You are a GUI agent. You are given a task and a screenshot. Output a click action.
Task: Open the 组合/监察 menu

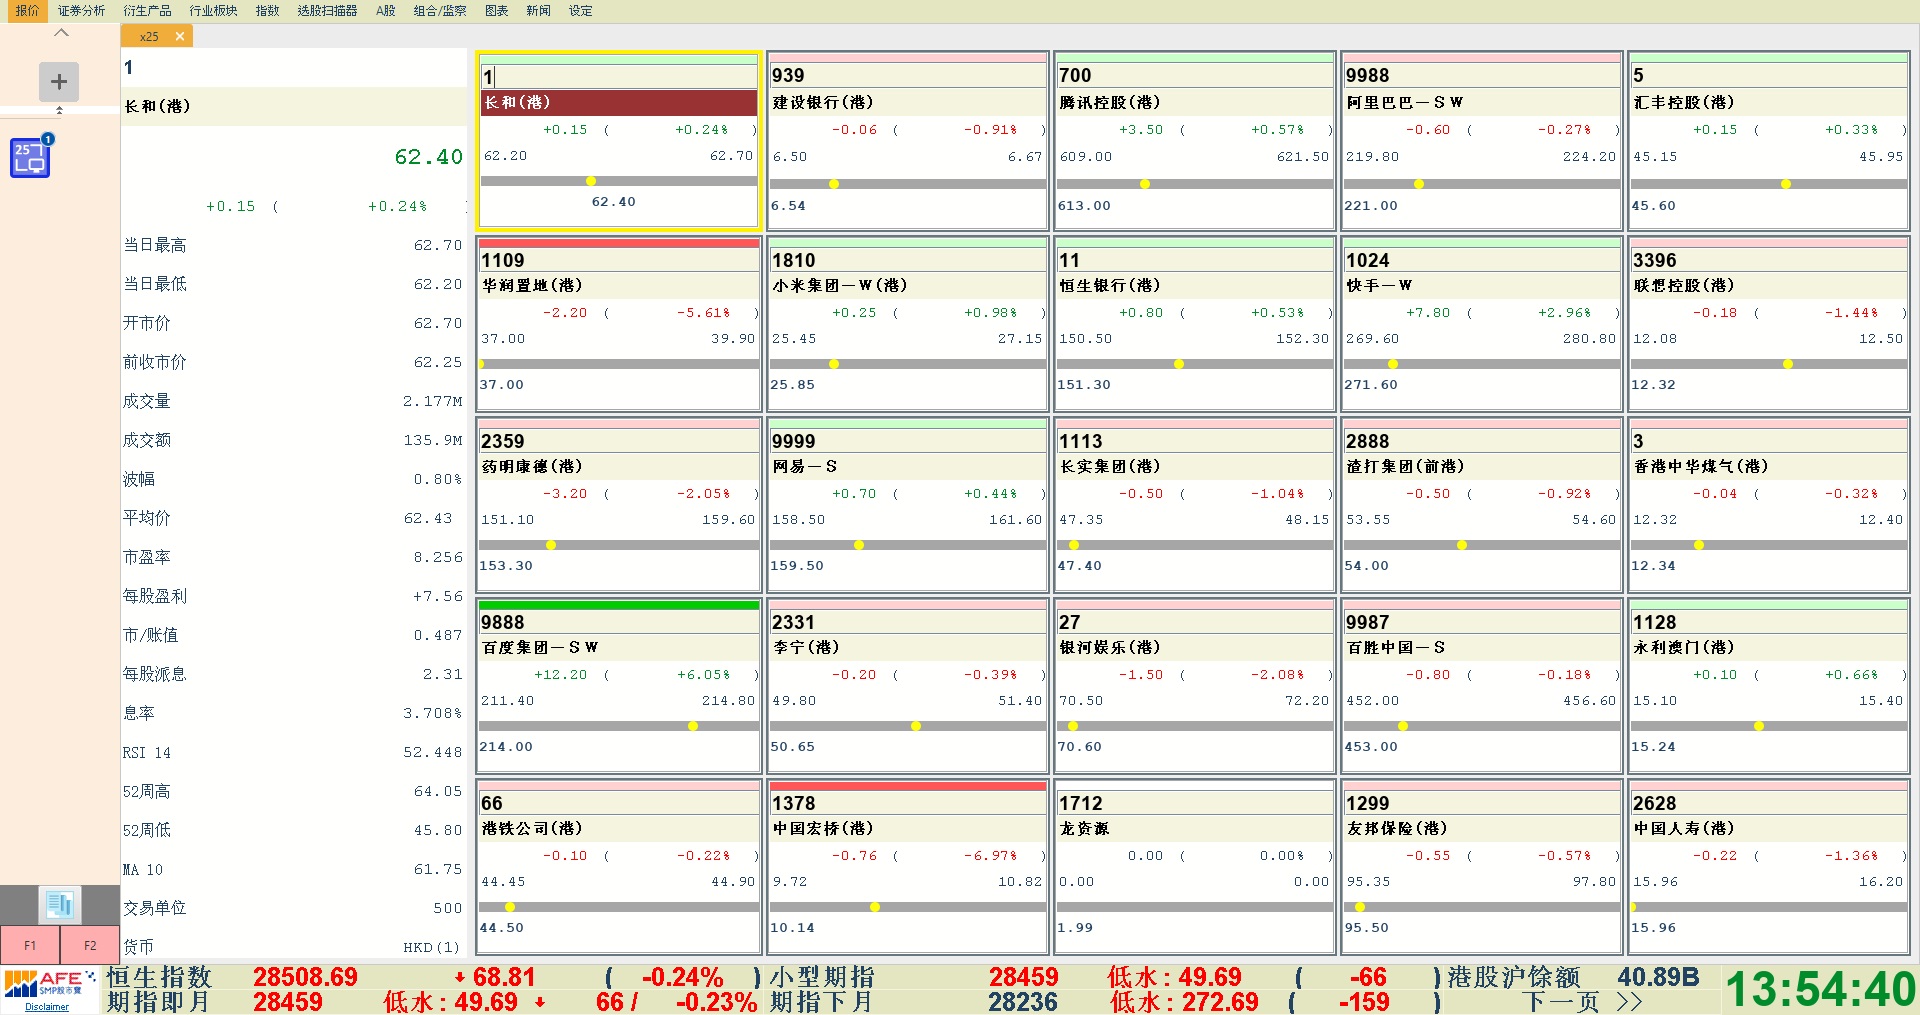click(x=440, y=11)
